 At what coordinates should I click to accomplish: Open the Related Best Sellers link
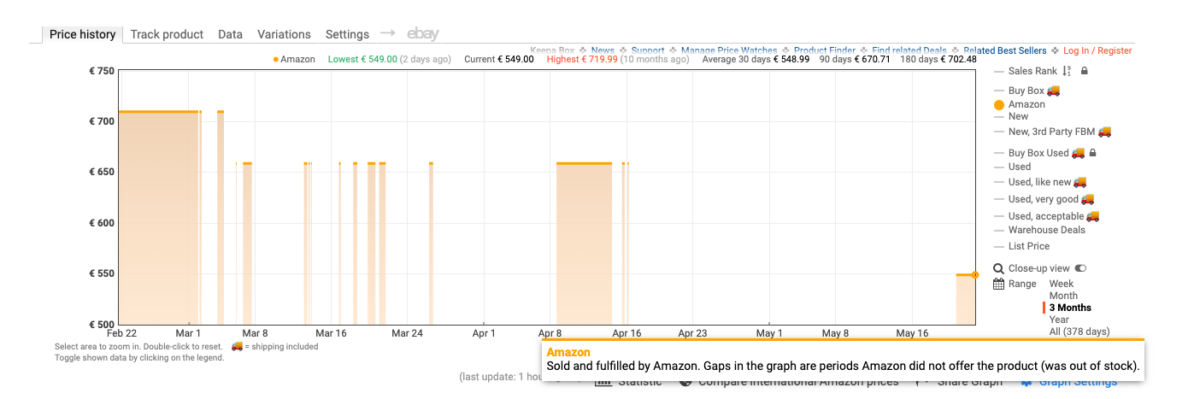coord(1004,51)
